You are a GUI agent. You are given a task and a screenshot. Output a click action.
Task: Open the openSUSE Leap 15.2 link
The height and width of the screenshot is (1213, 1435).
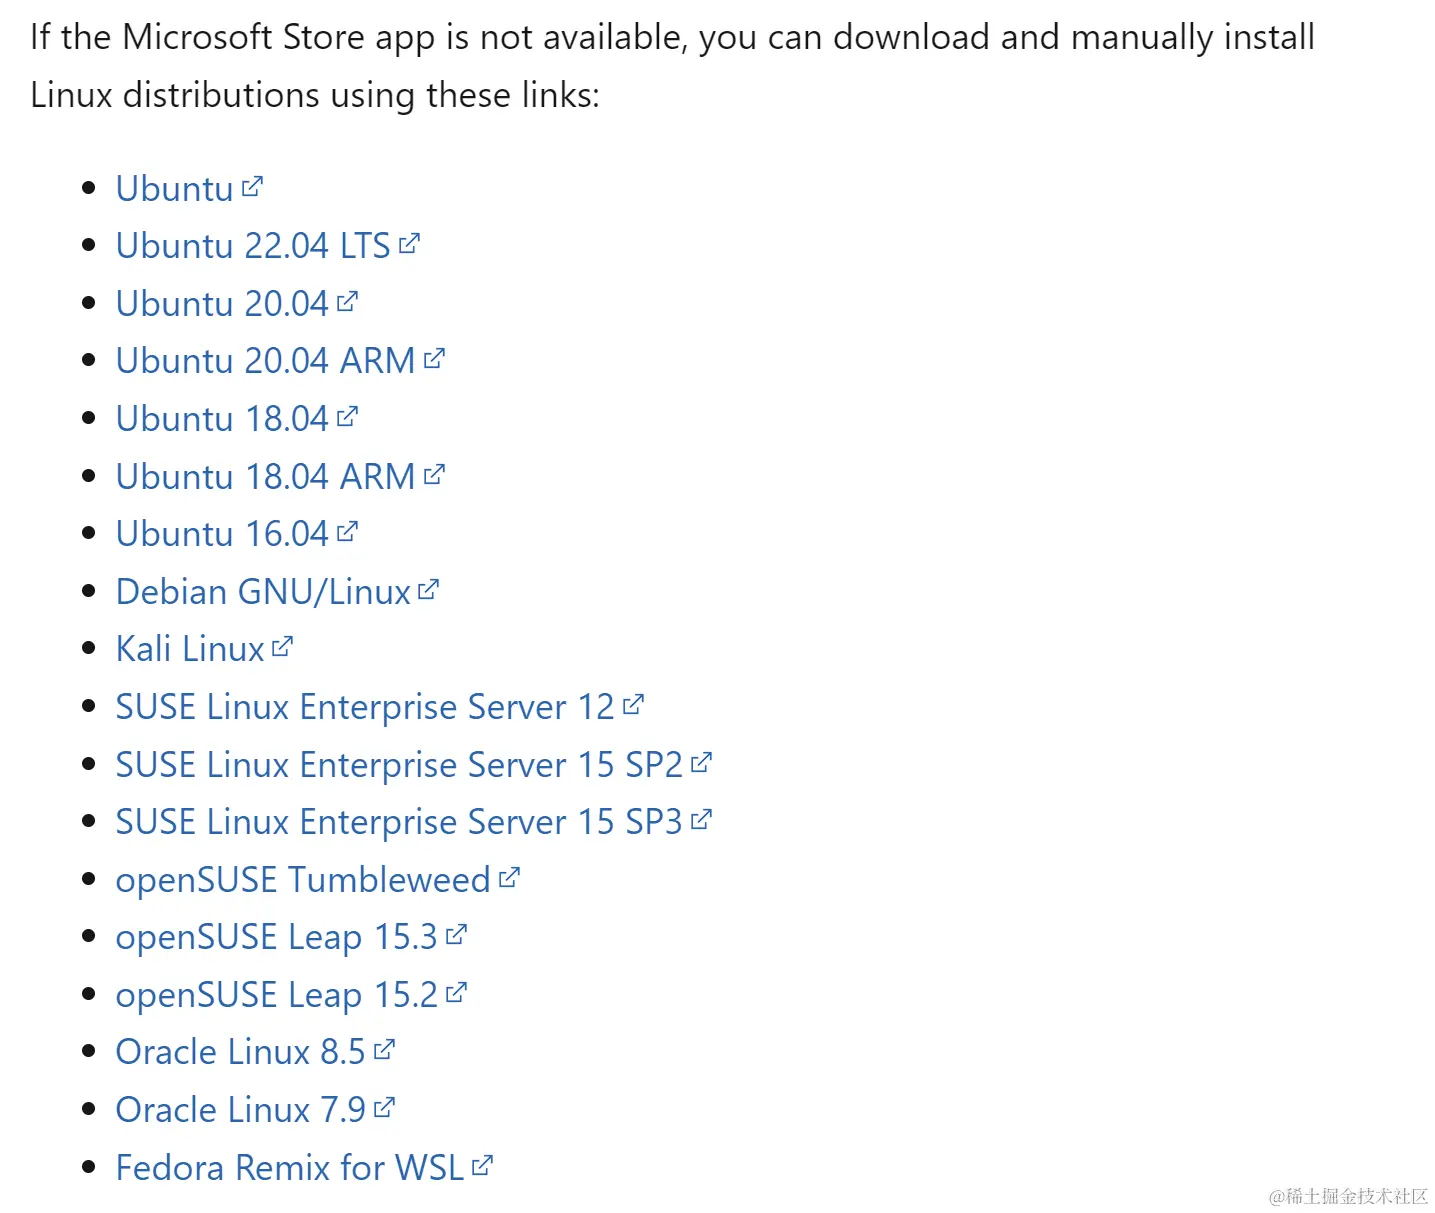pyautogui.click(x=277, y=995)
